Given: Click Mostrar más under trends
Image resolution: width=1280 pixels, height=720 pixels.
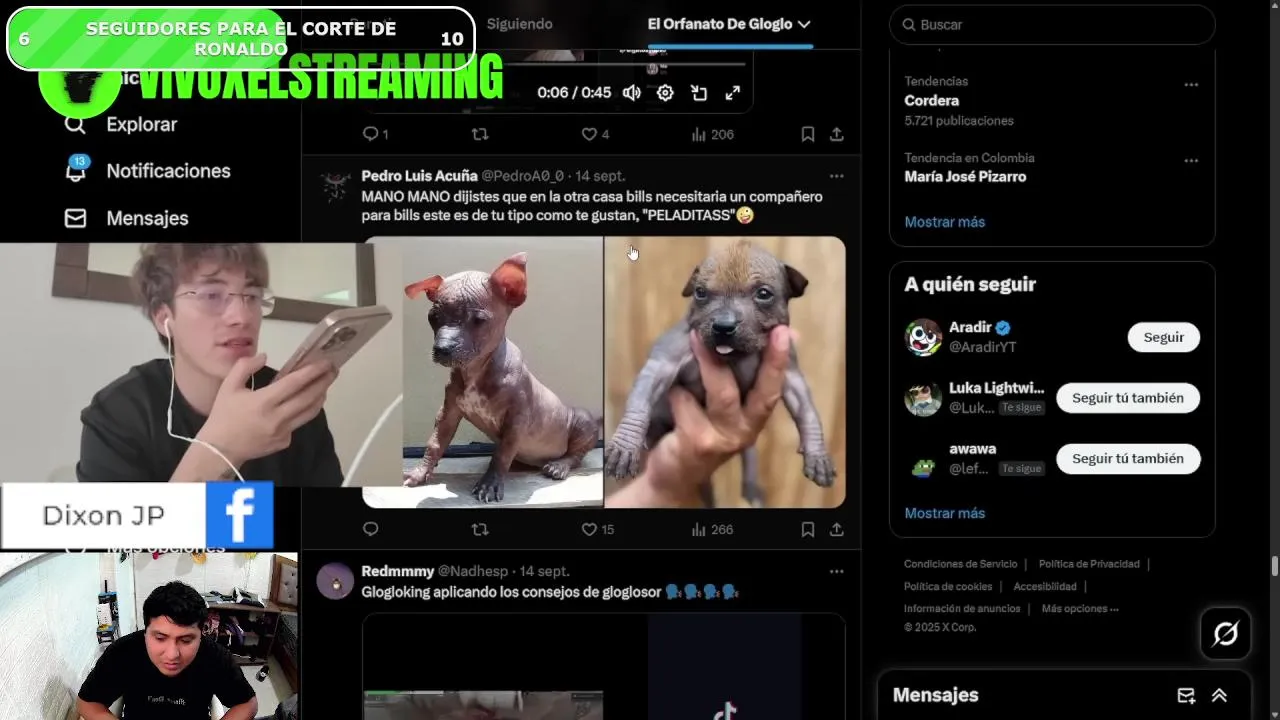Looking at the screenshot, I should (x=945, y=222).
